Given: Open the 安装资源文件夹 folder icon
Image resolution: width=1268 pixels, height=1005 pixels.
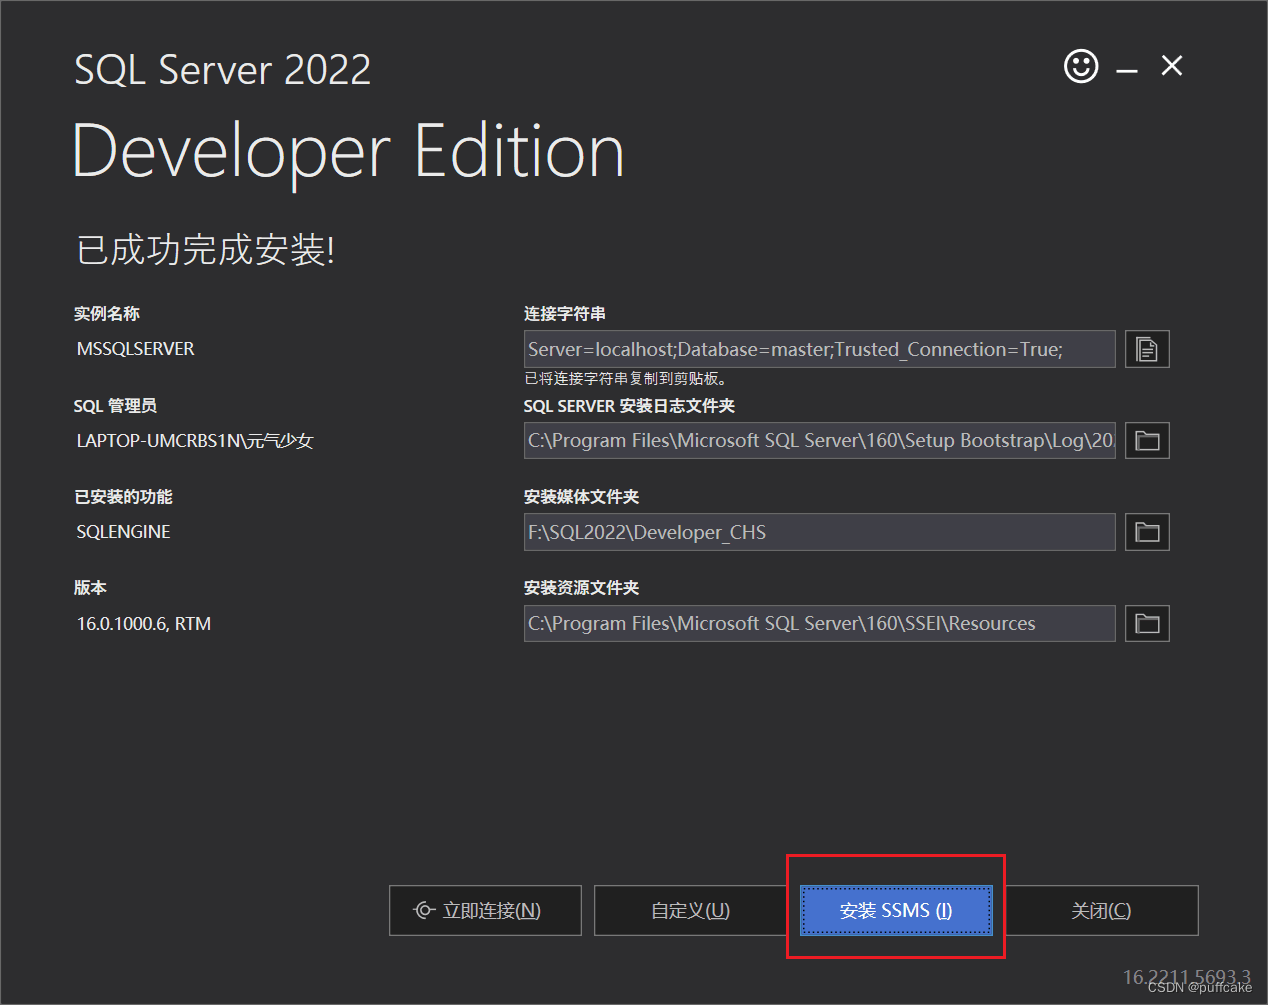Looking at the screenshot, I should [1147, 624].
